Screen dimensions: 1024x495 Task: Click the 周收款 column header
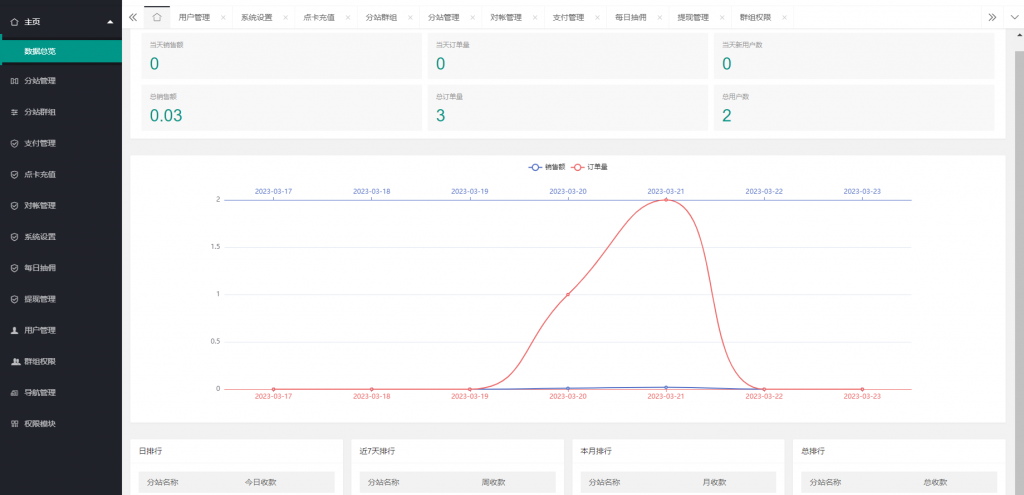493,483
